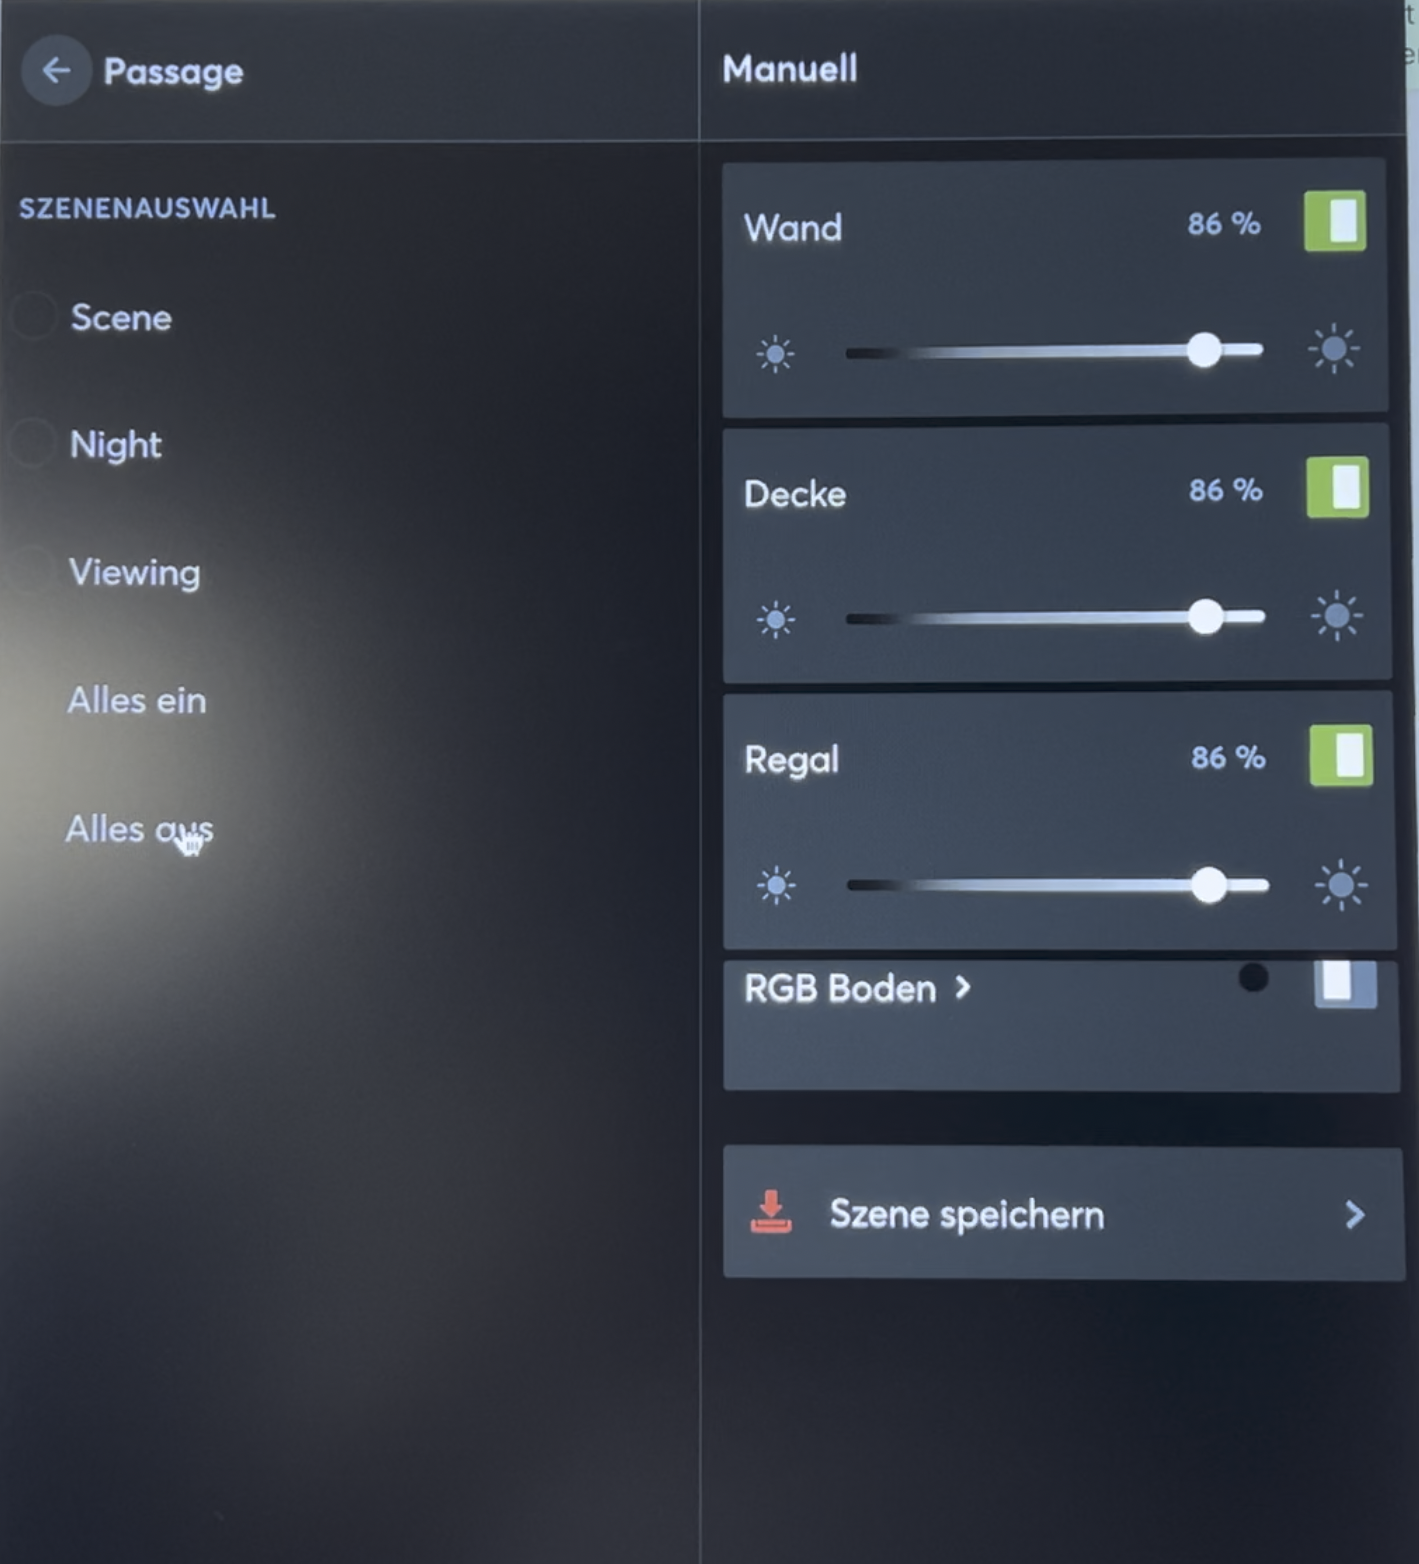
Task: Click the Wand brightness slider handle
Action: (x=1204, y=350)
